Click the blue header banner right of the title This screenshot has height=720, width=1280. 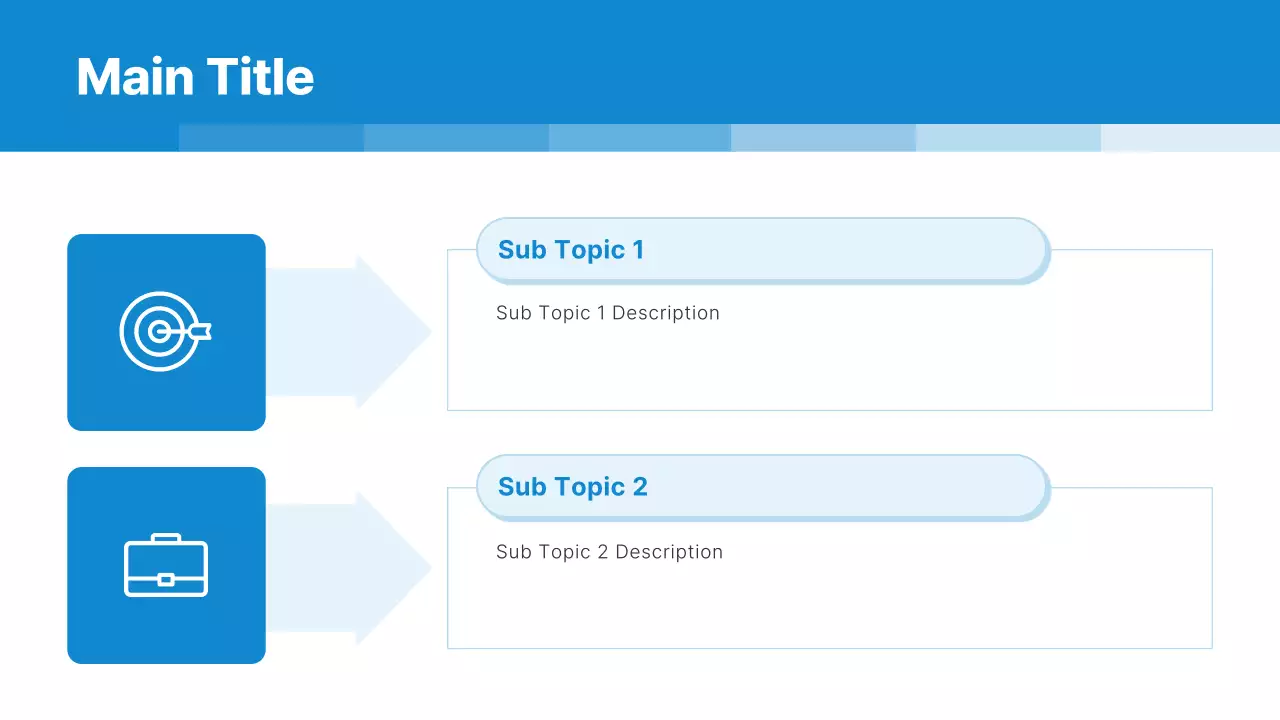point(800,60)
